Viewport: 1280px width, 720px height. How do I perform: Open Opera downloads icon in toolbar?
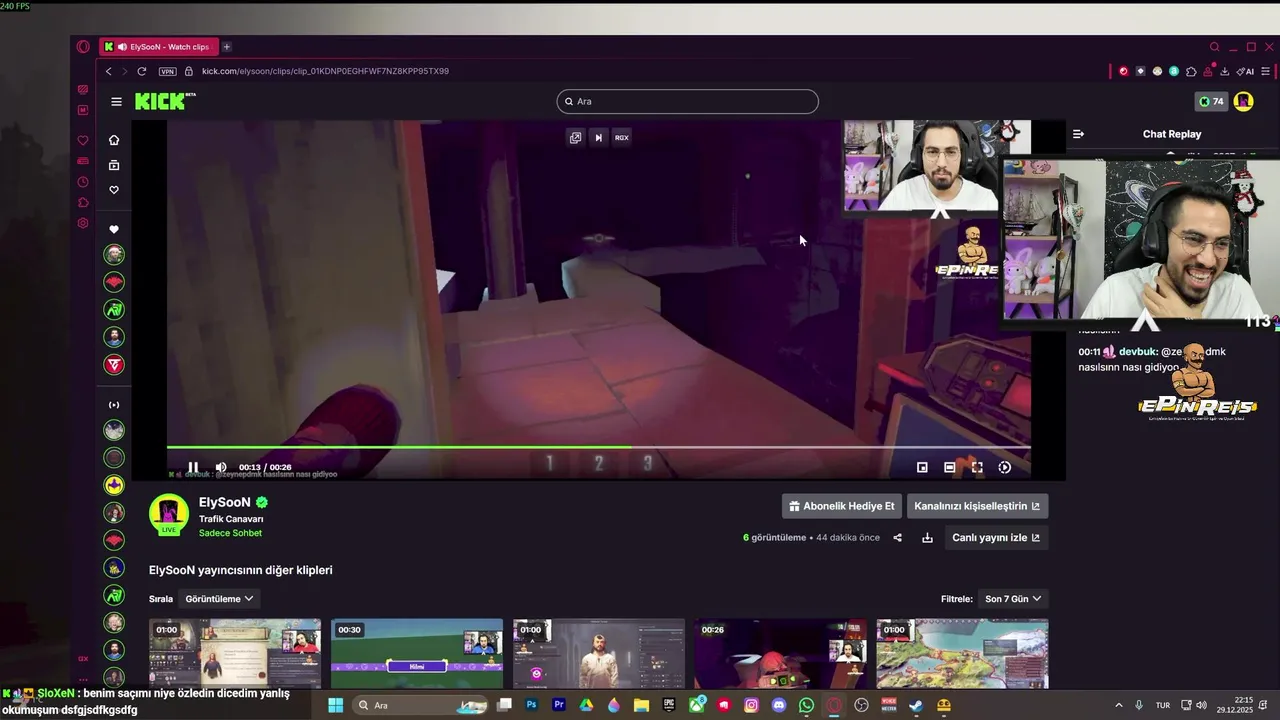pyautogui.click(x=1224, y=71)
